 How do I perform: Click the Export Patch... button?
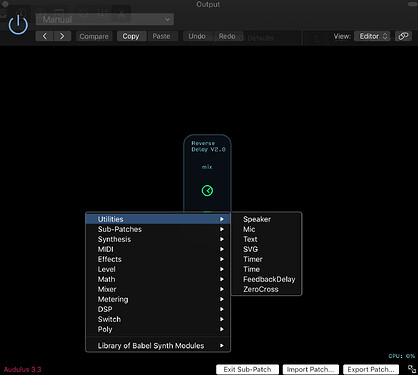(x=371, y=369)
